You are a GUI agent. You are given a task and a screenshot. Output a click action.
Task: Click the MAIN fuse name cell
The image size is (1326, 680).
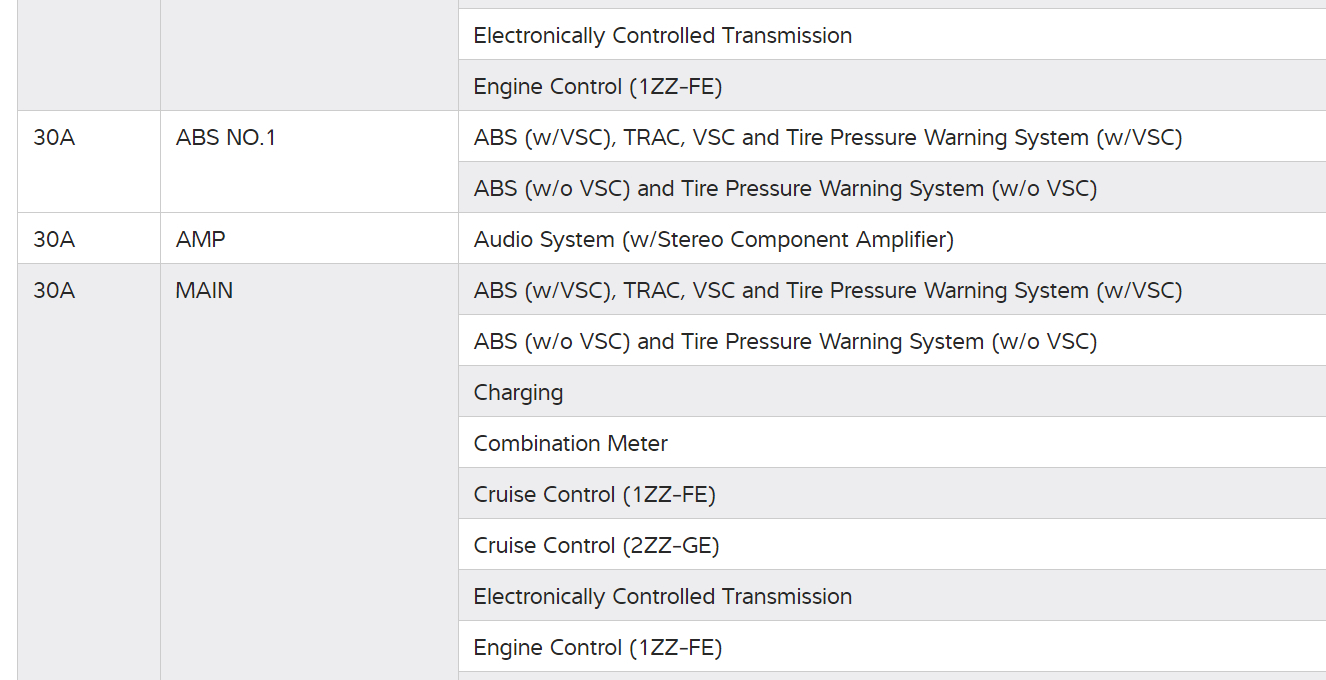tap(204, 291)
